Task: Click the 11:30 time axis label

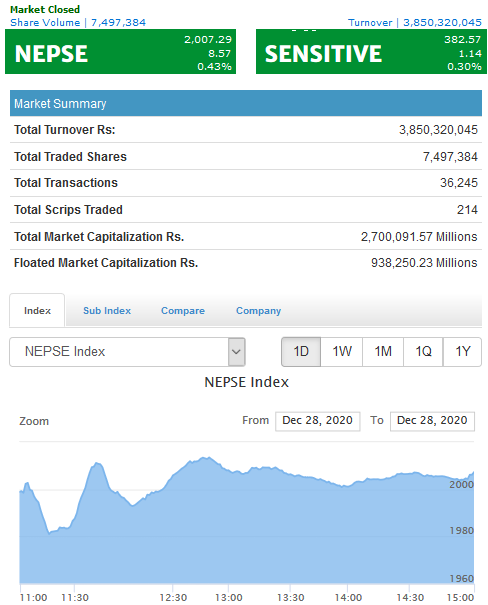Action: click(75, 597)
